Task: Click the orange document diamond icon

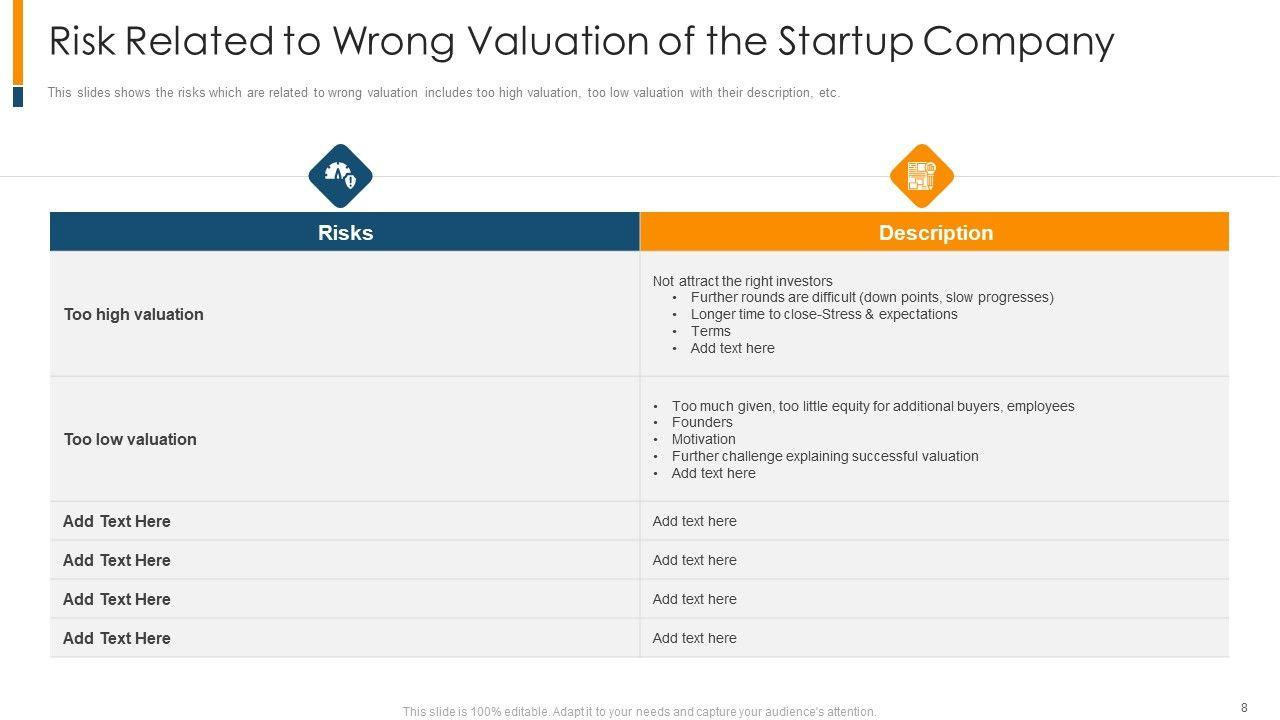Action: (921, 176)
